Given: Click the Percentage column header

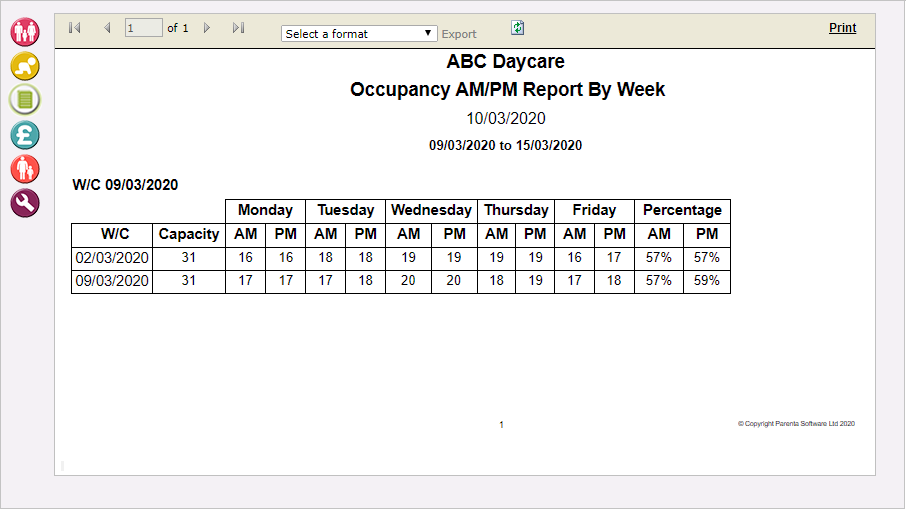Looking at the screenshot, I should (682, 210).
